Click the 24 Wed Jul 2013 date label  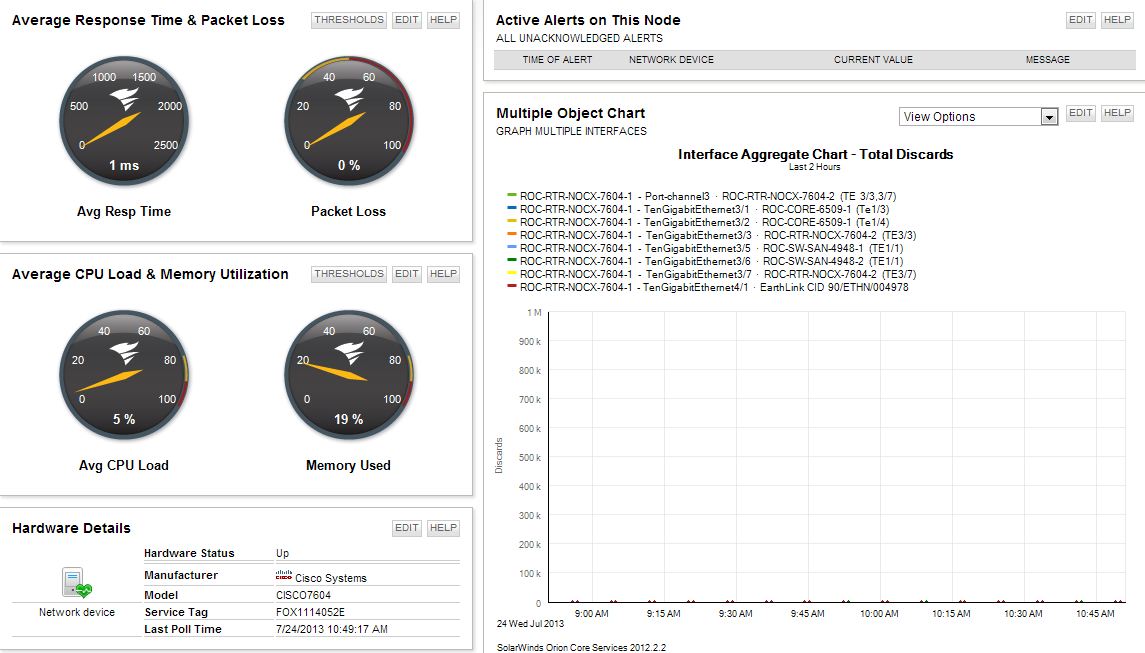click(530, 624)
